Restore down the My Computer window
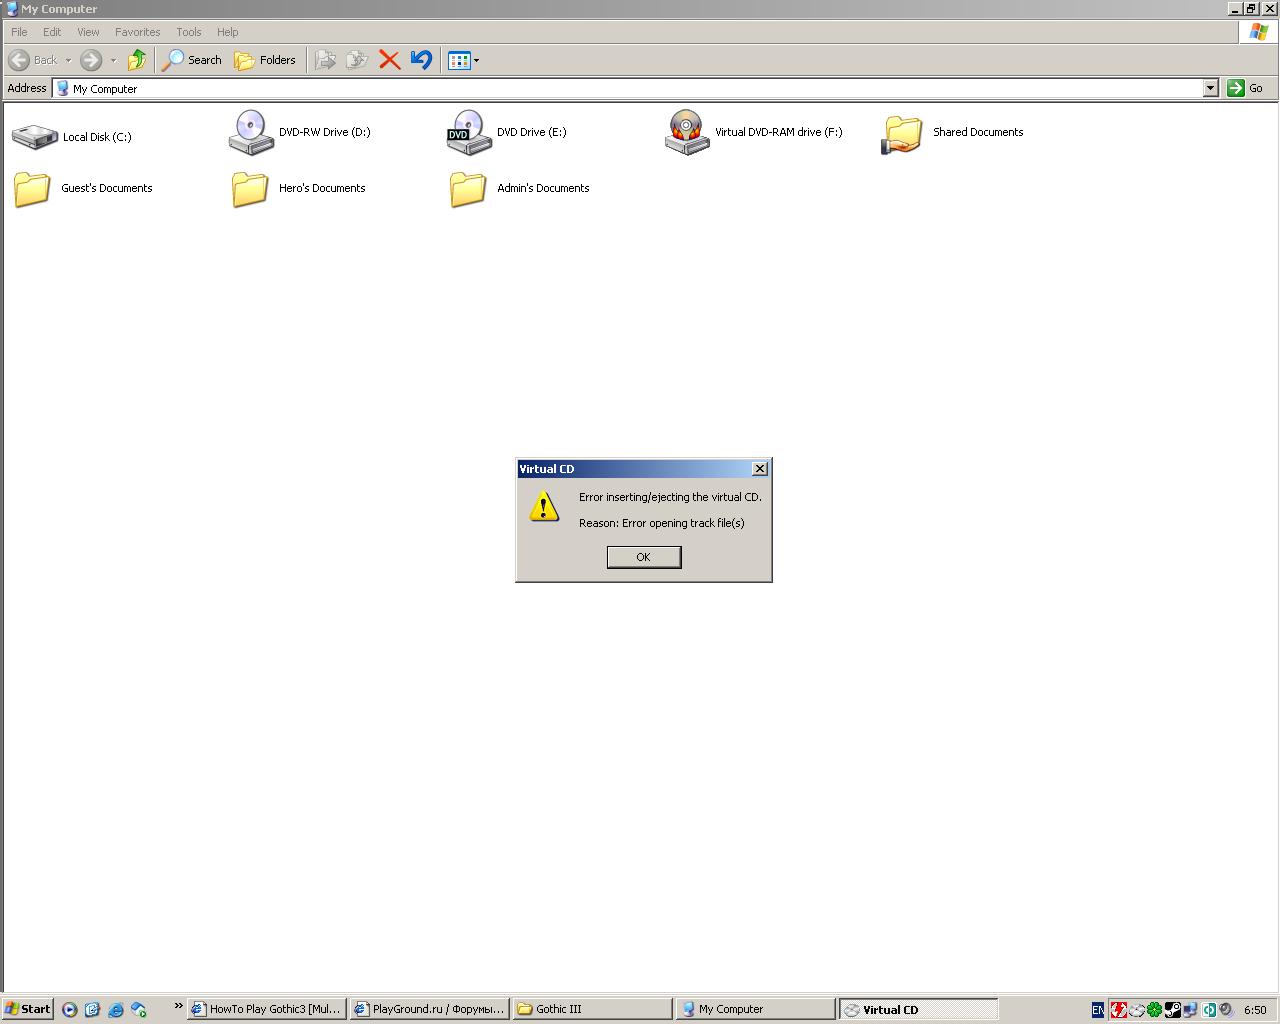The image size is (1280, 1024). click(x=1250, y=8)
